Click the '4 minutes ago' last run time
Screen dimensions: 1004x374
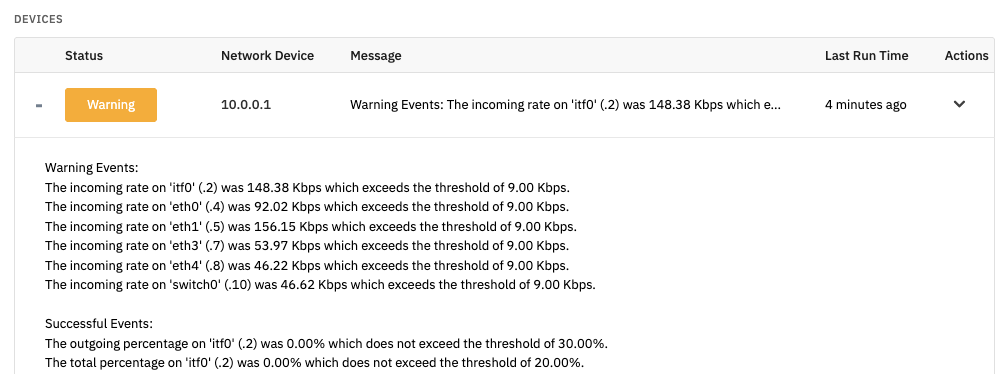(x=866, y=104)
